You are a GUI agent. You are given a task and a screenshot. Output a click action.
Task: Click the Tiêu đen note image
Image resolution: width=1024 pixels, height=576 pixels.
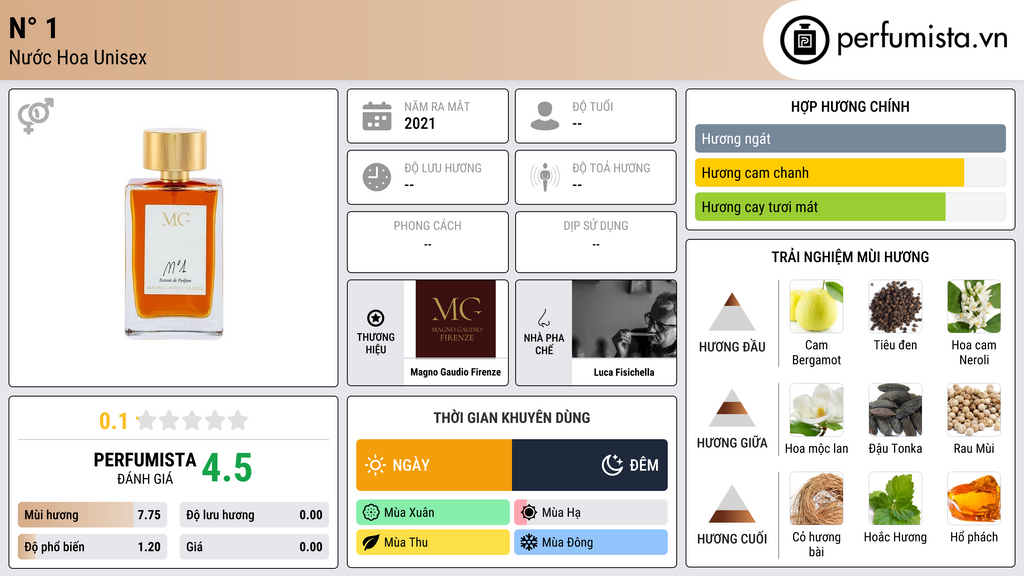tap(895, 306)
